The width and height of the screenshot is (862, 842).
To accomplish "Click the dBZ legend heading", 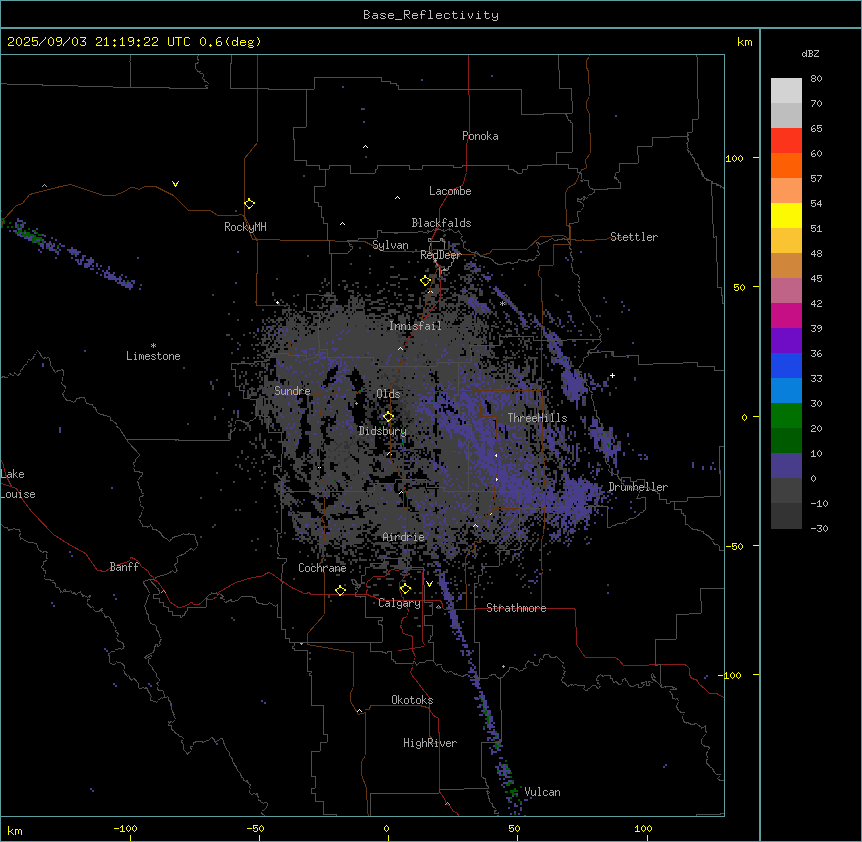I will tap(810, 53).
